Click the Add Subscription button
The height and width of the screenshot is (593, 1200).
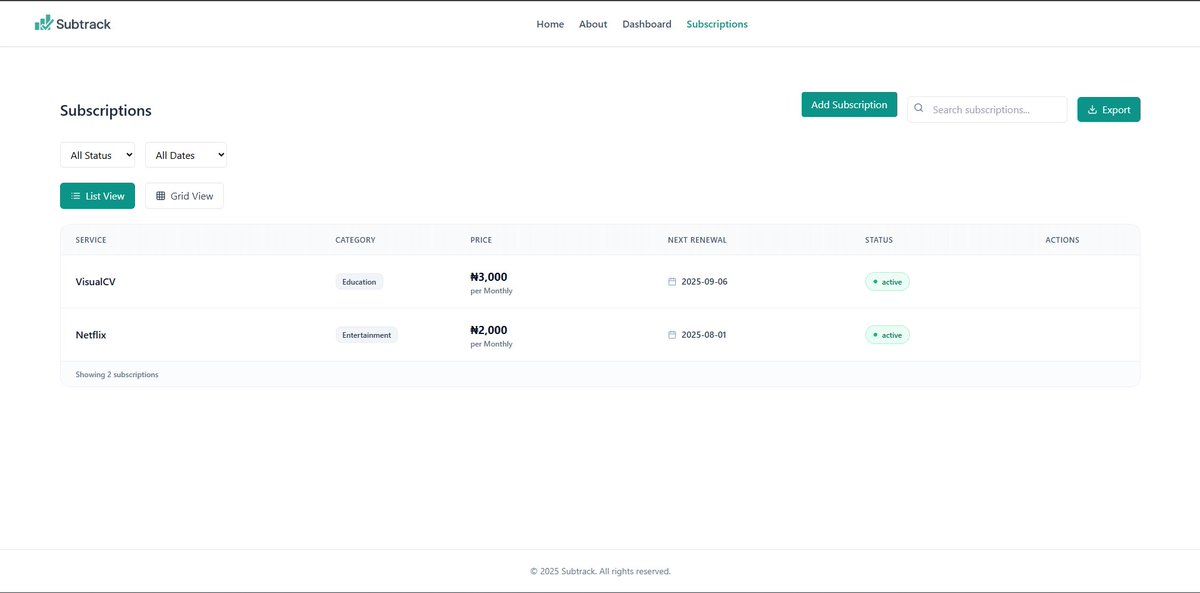point(849,105)
